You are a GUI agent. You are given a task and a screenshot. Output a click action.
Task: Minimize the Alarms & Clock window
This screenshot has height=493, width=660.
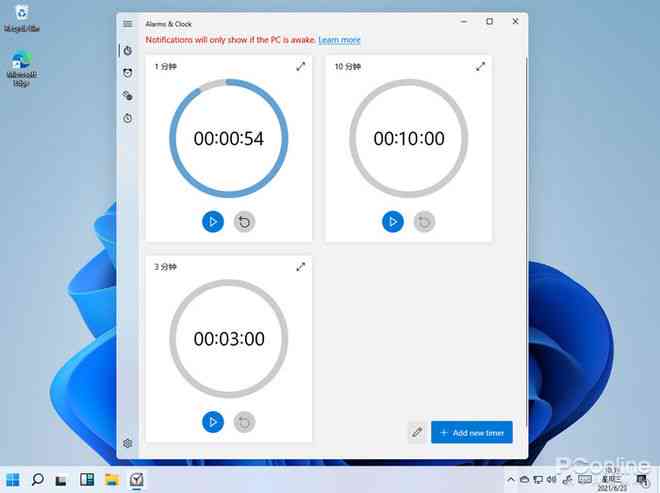(x=464, y=21)
